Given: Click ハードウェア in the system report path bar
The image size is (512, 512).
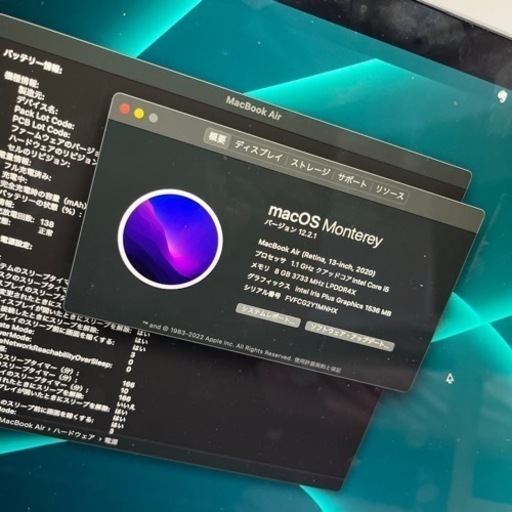Looking at the screenshot, I should tap(74, 433).
